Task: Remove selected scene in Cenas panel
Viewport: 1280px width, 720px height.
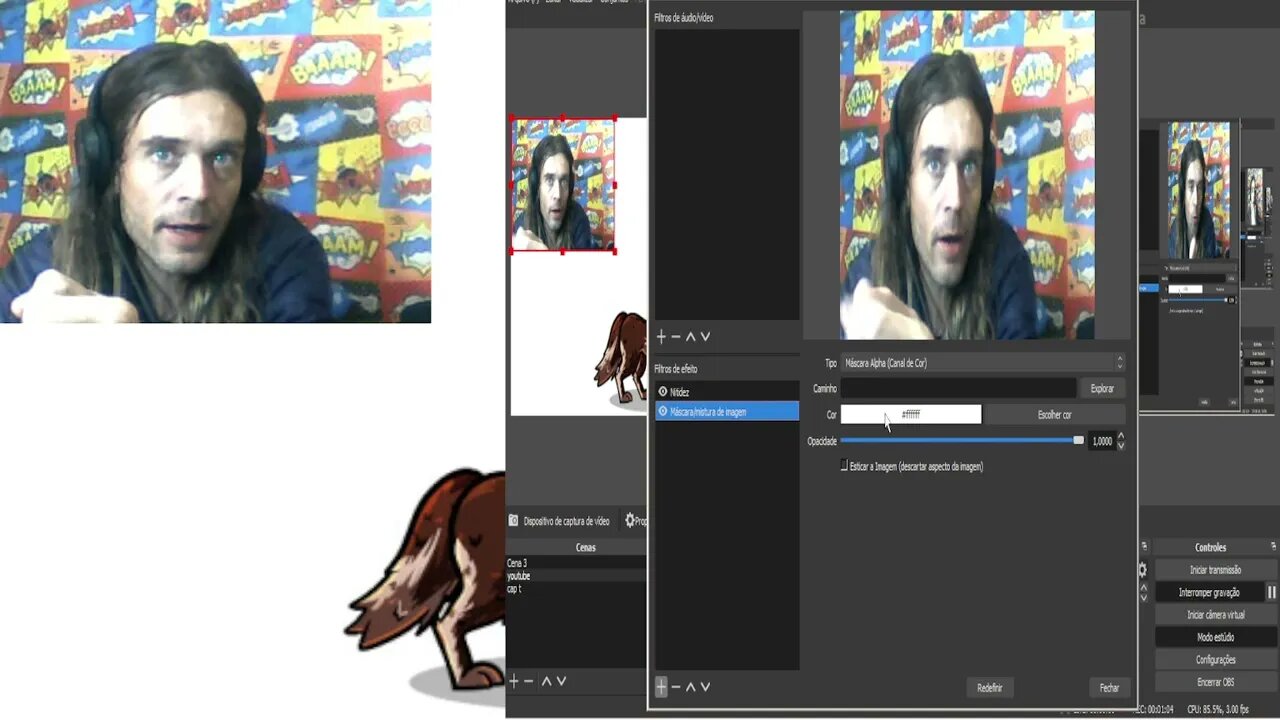Action: coord(529,681)
